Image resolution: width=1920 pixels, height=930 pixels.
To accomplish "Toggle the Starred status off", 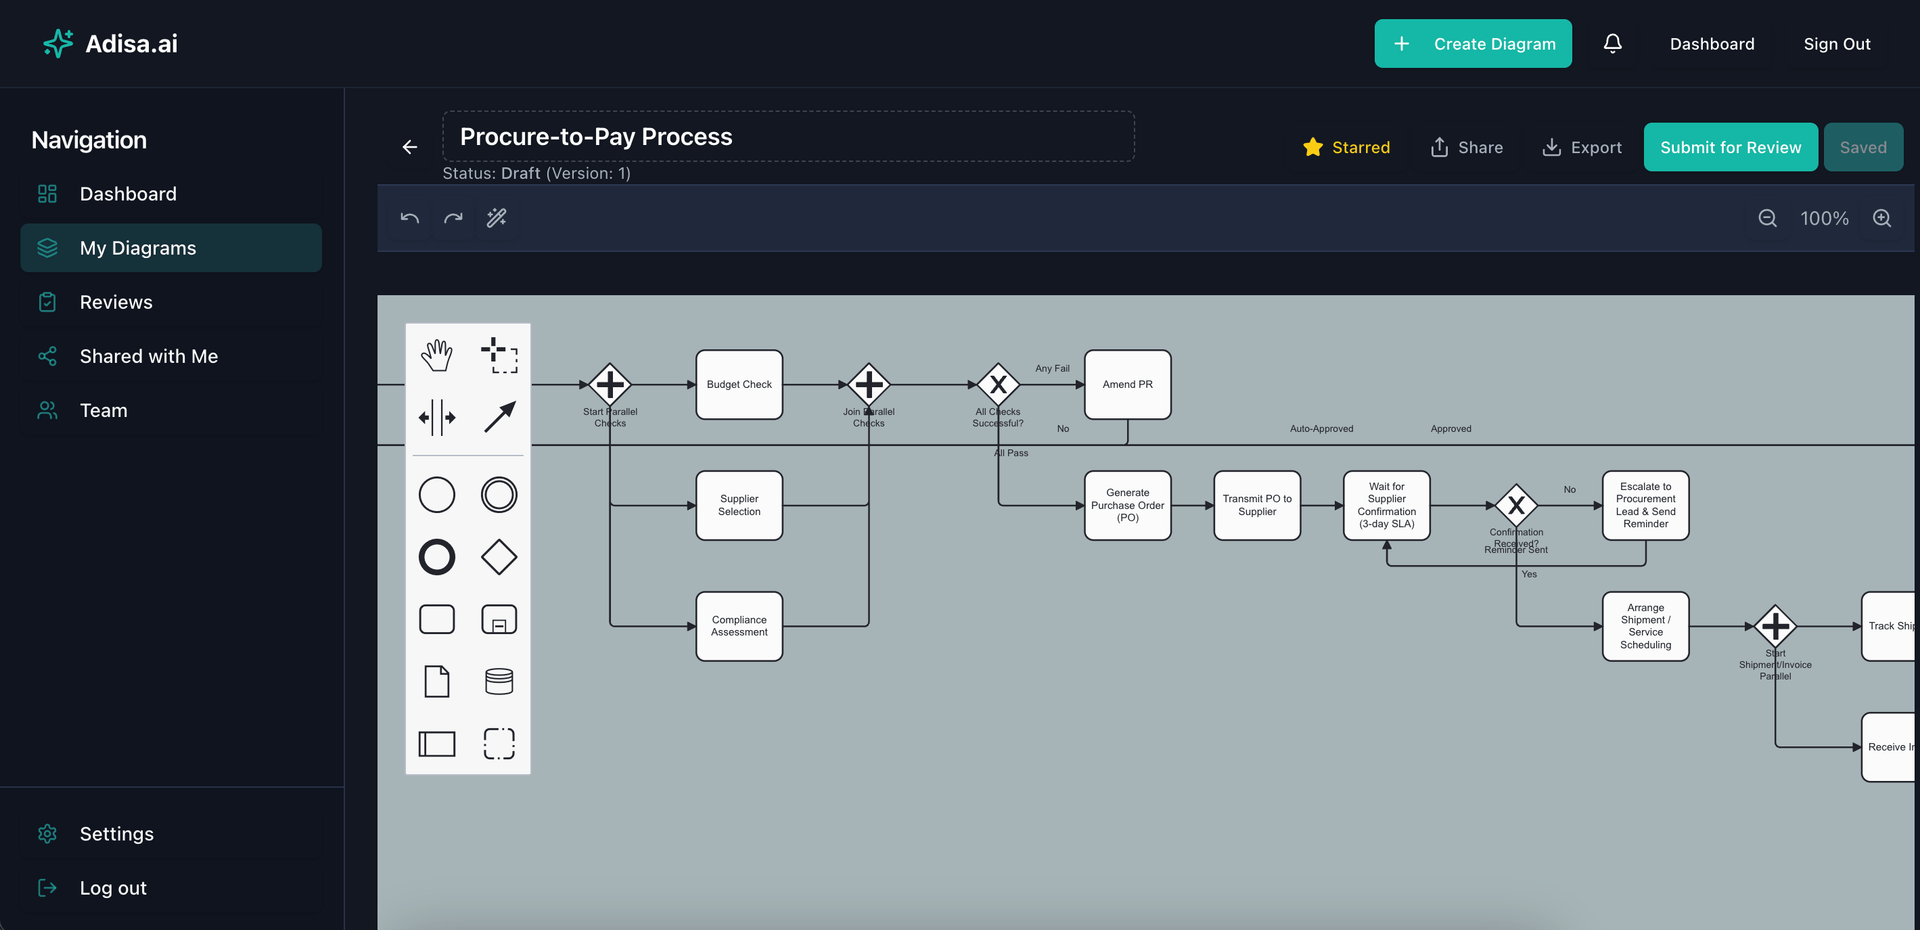I will tap(1346, 147).
